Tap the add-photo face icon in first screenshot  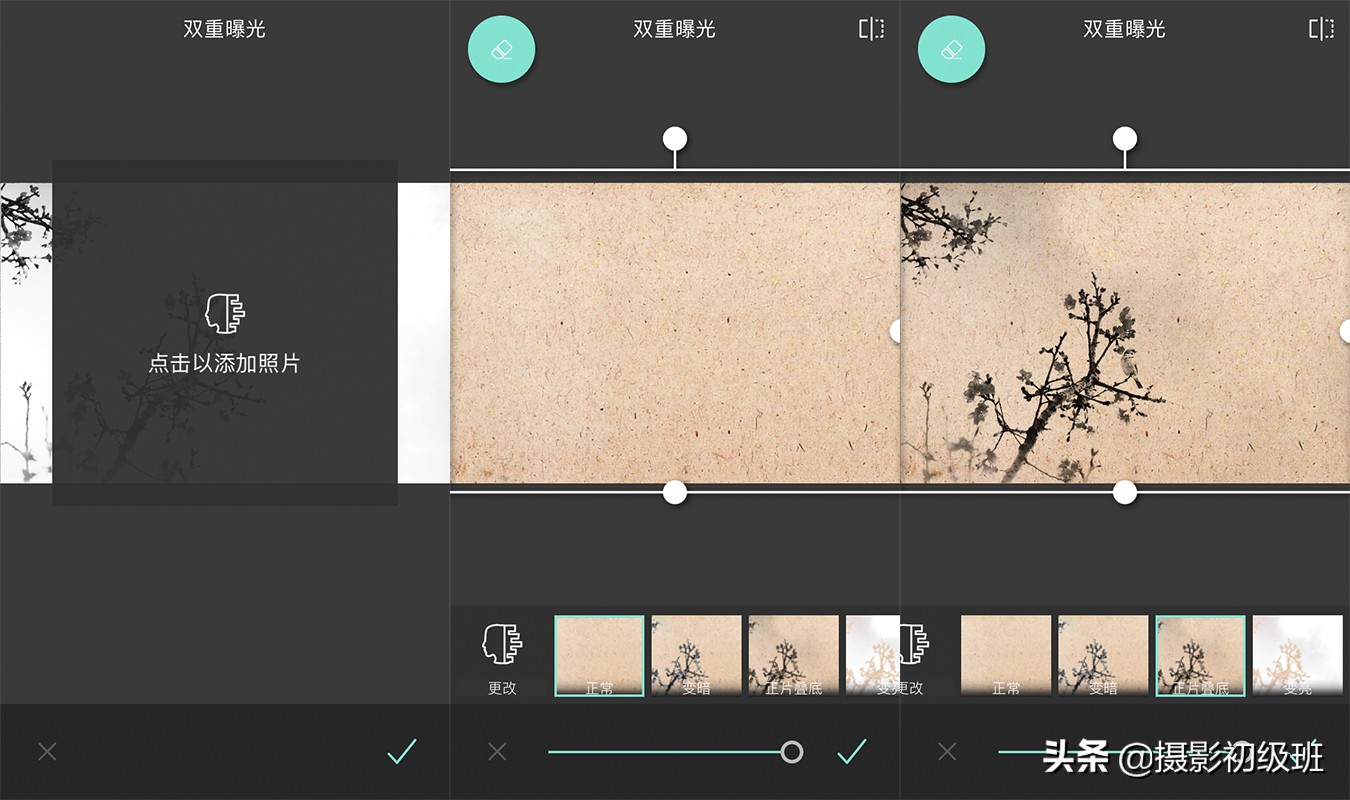click(x=225, y=313)
